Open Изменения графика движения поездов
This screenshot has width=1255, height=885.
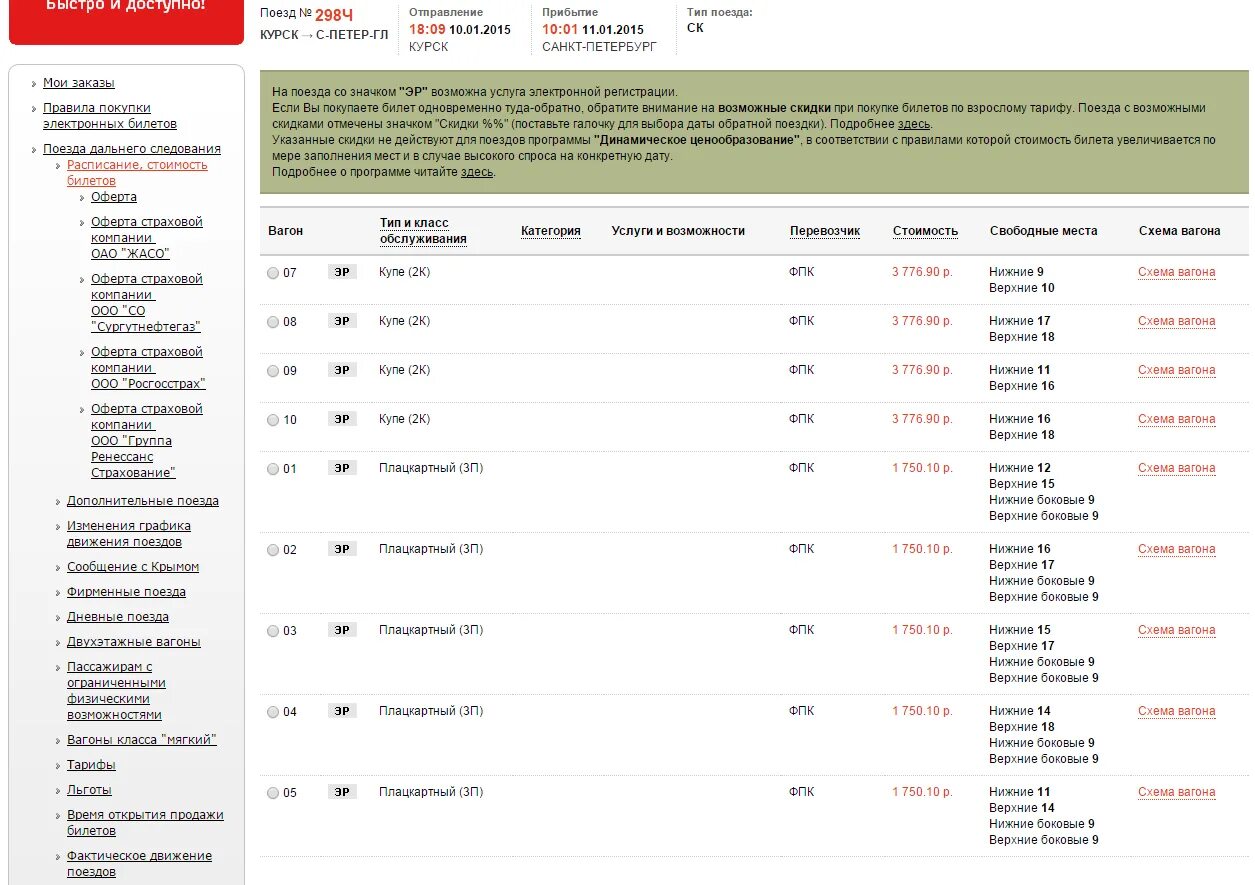[x=129, y=534]
